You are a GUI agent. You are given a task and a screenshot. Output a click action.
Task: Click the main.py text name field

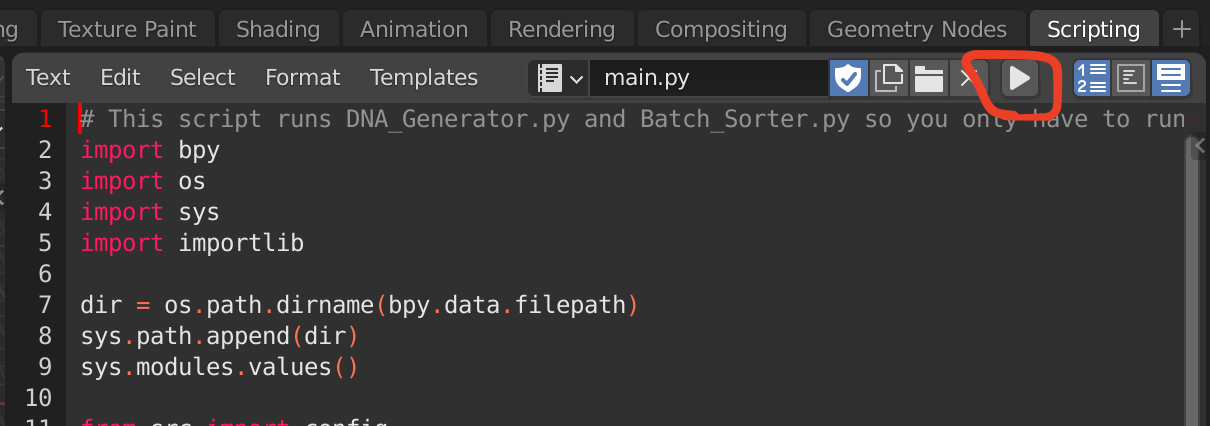click(709, 78)
